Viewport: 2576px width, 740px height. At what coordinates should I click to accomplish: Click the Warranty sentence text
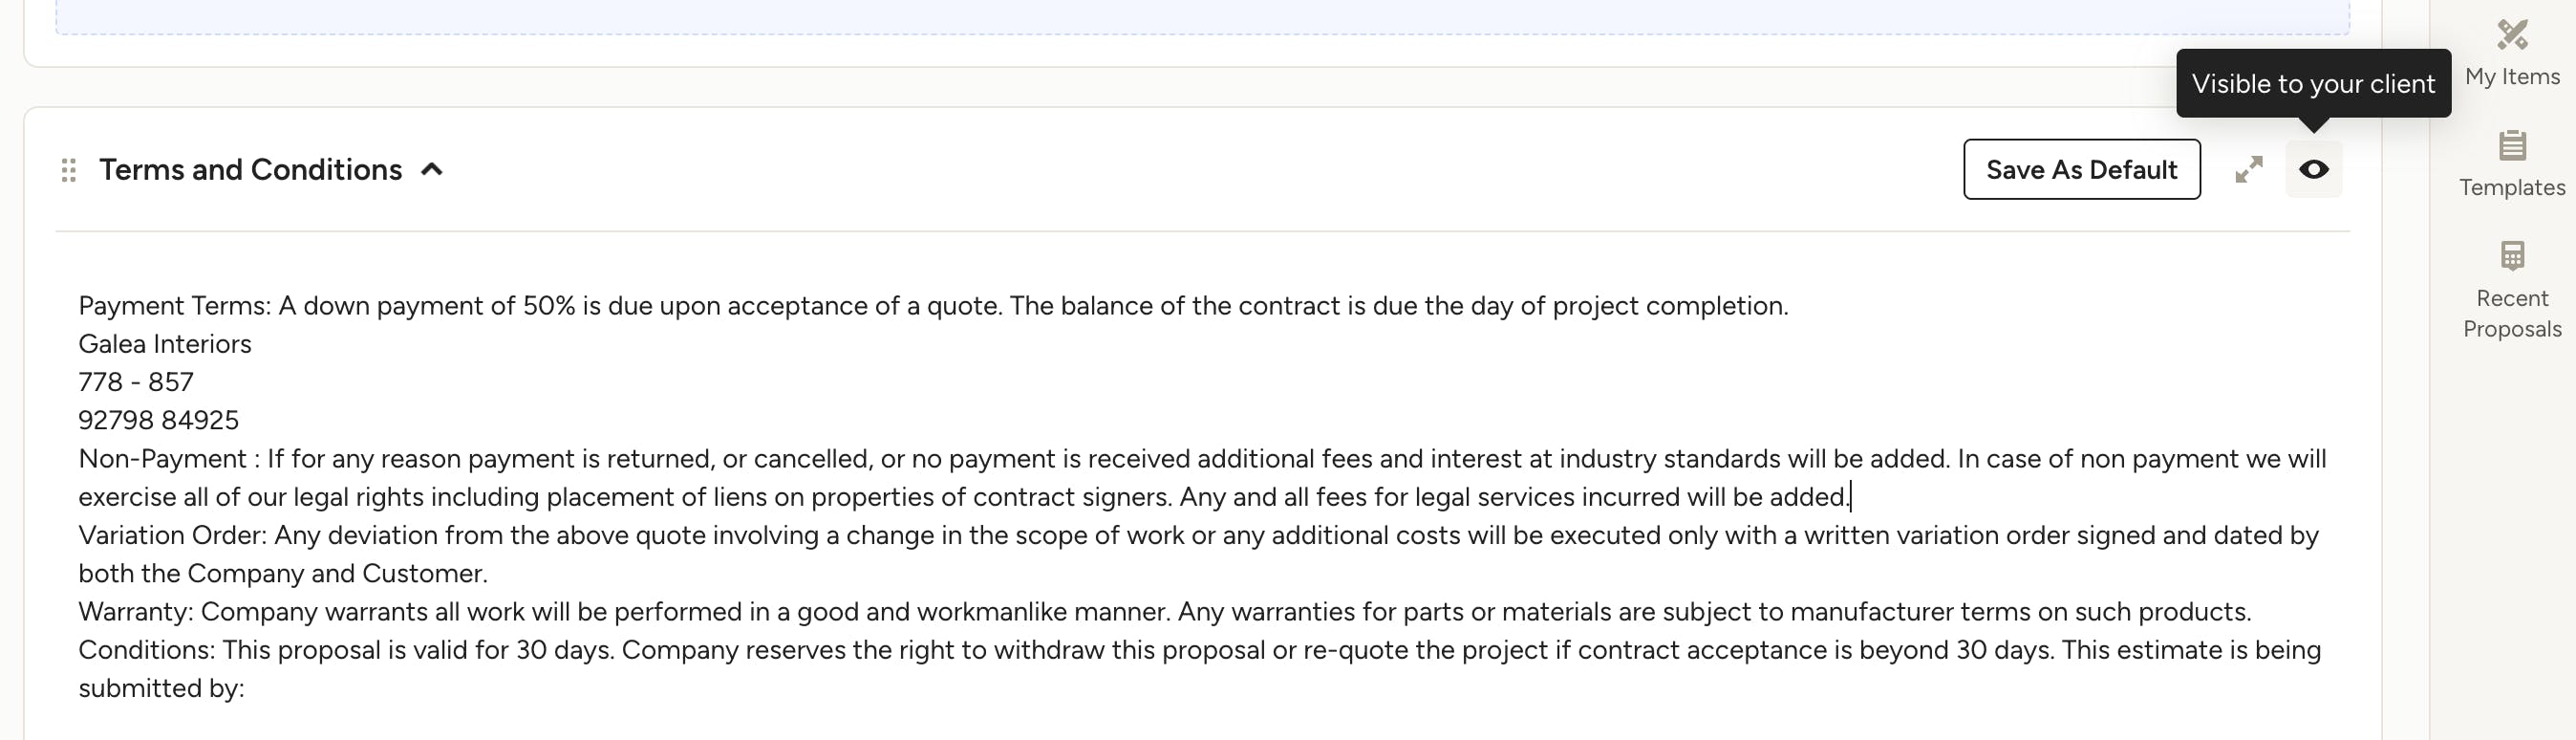tap(1165, 612)
